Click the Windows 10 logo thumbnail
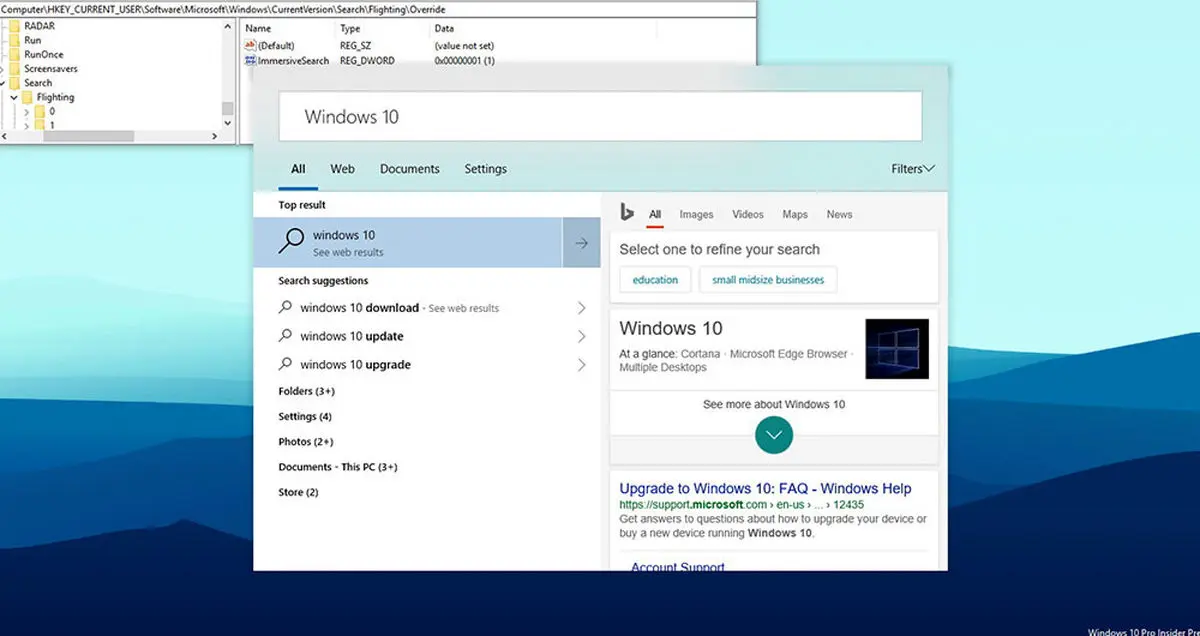Screen dimensions: 1200x636 [896, 349]
